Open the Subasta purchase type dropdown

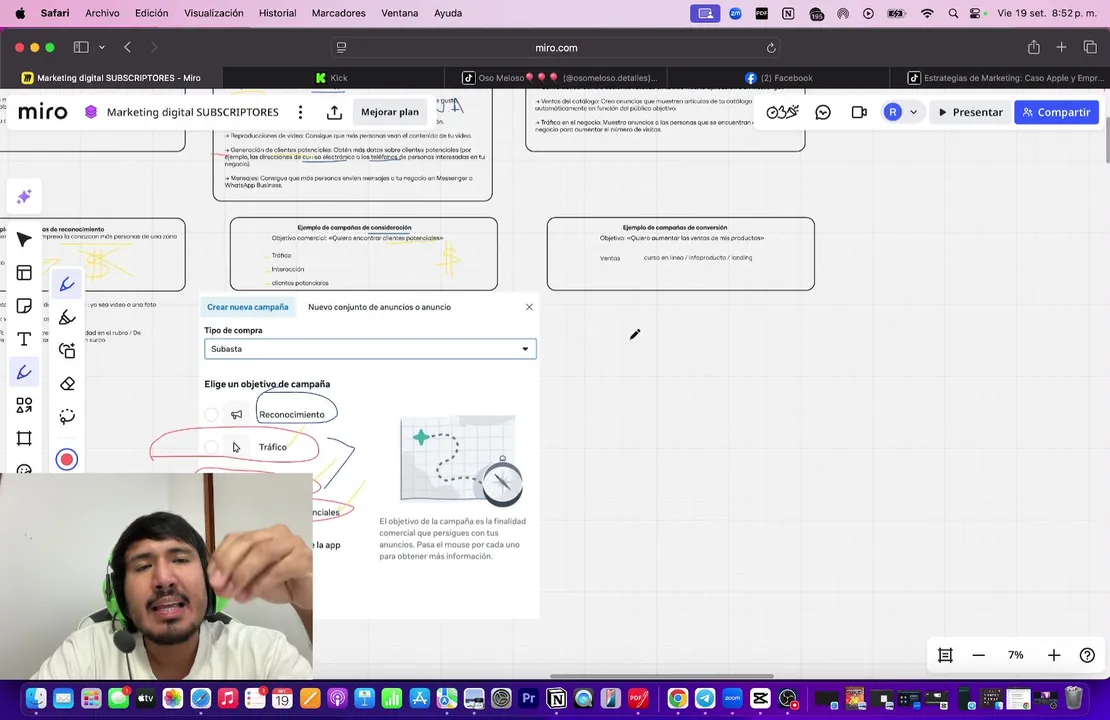(x=370, y=348)
